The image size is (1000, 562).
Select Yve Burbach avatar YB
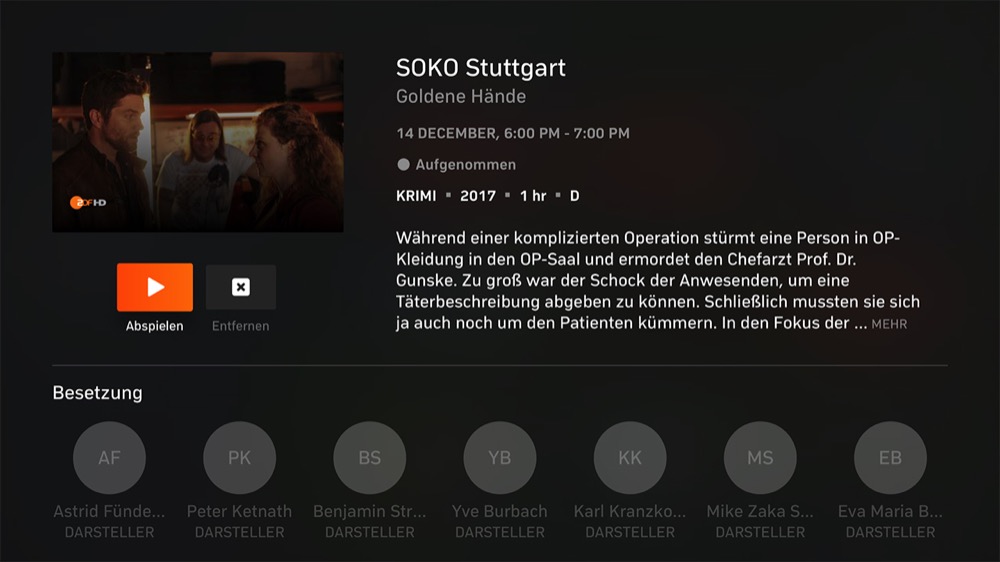(x=499, y=457)
